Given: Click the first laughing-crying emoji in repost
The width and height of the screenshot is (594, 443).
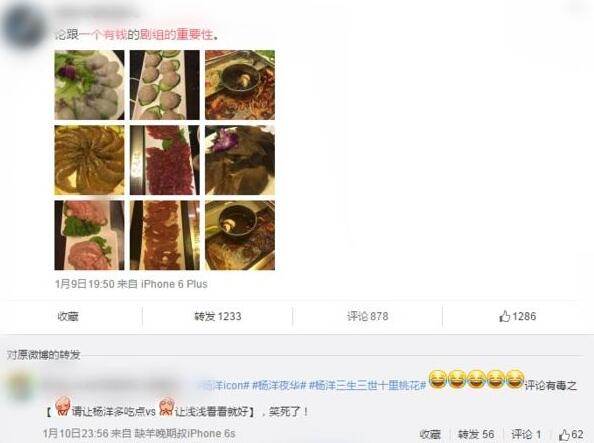Looking at the screenshot, I should 438,379.
